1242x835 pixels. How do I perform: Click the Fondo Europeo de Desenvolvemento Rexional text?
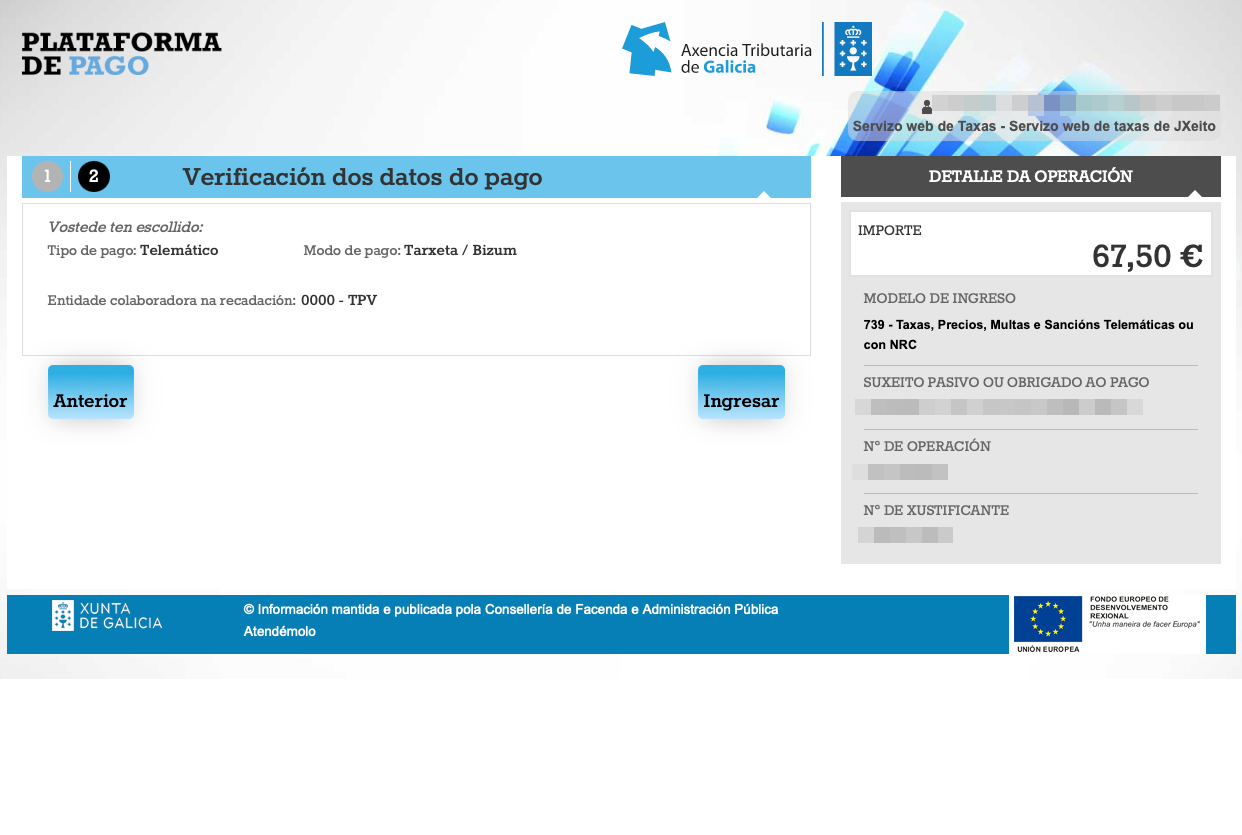1128,607
